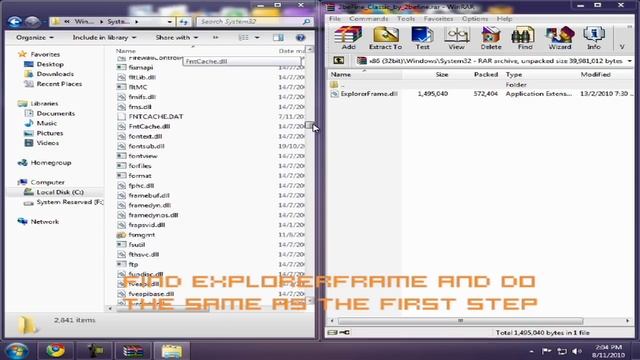Open the Tools menu in WinRAR

[406, 19]
